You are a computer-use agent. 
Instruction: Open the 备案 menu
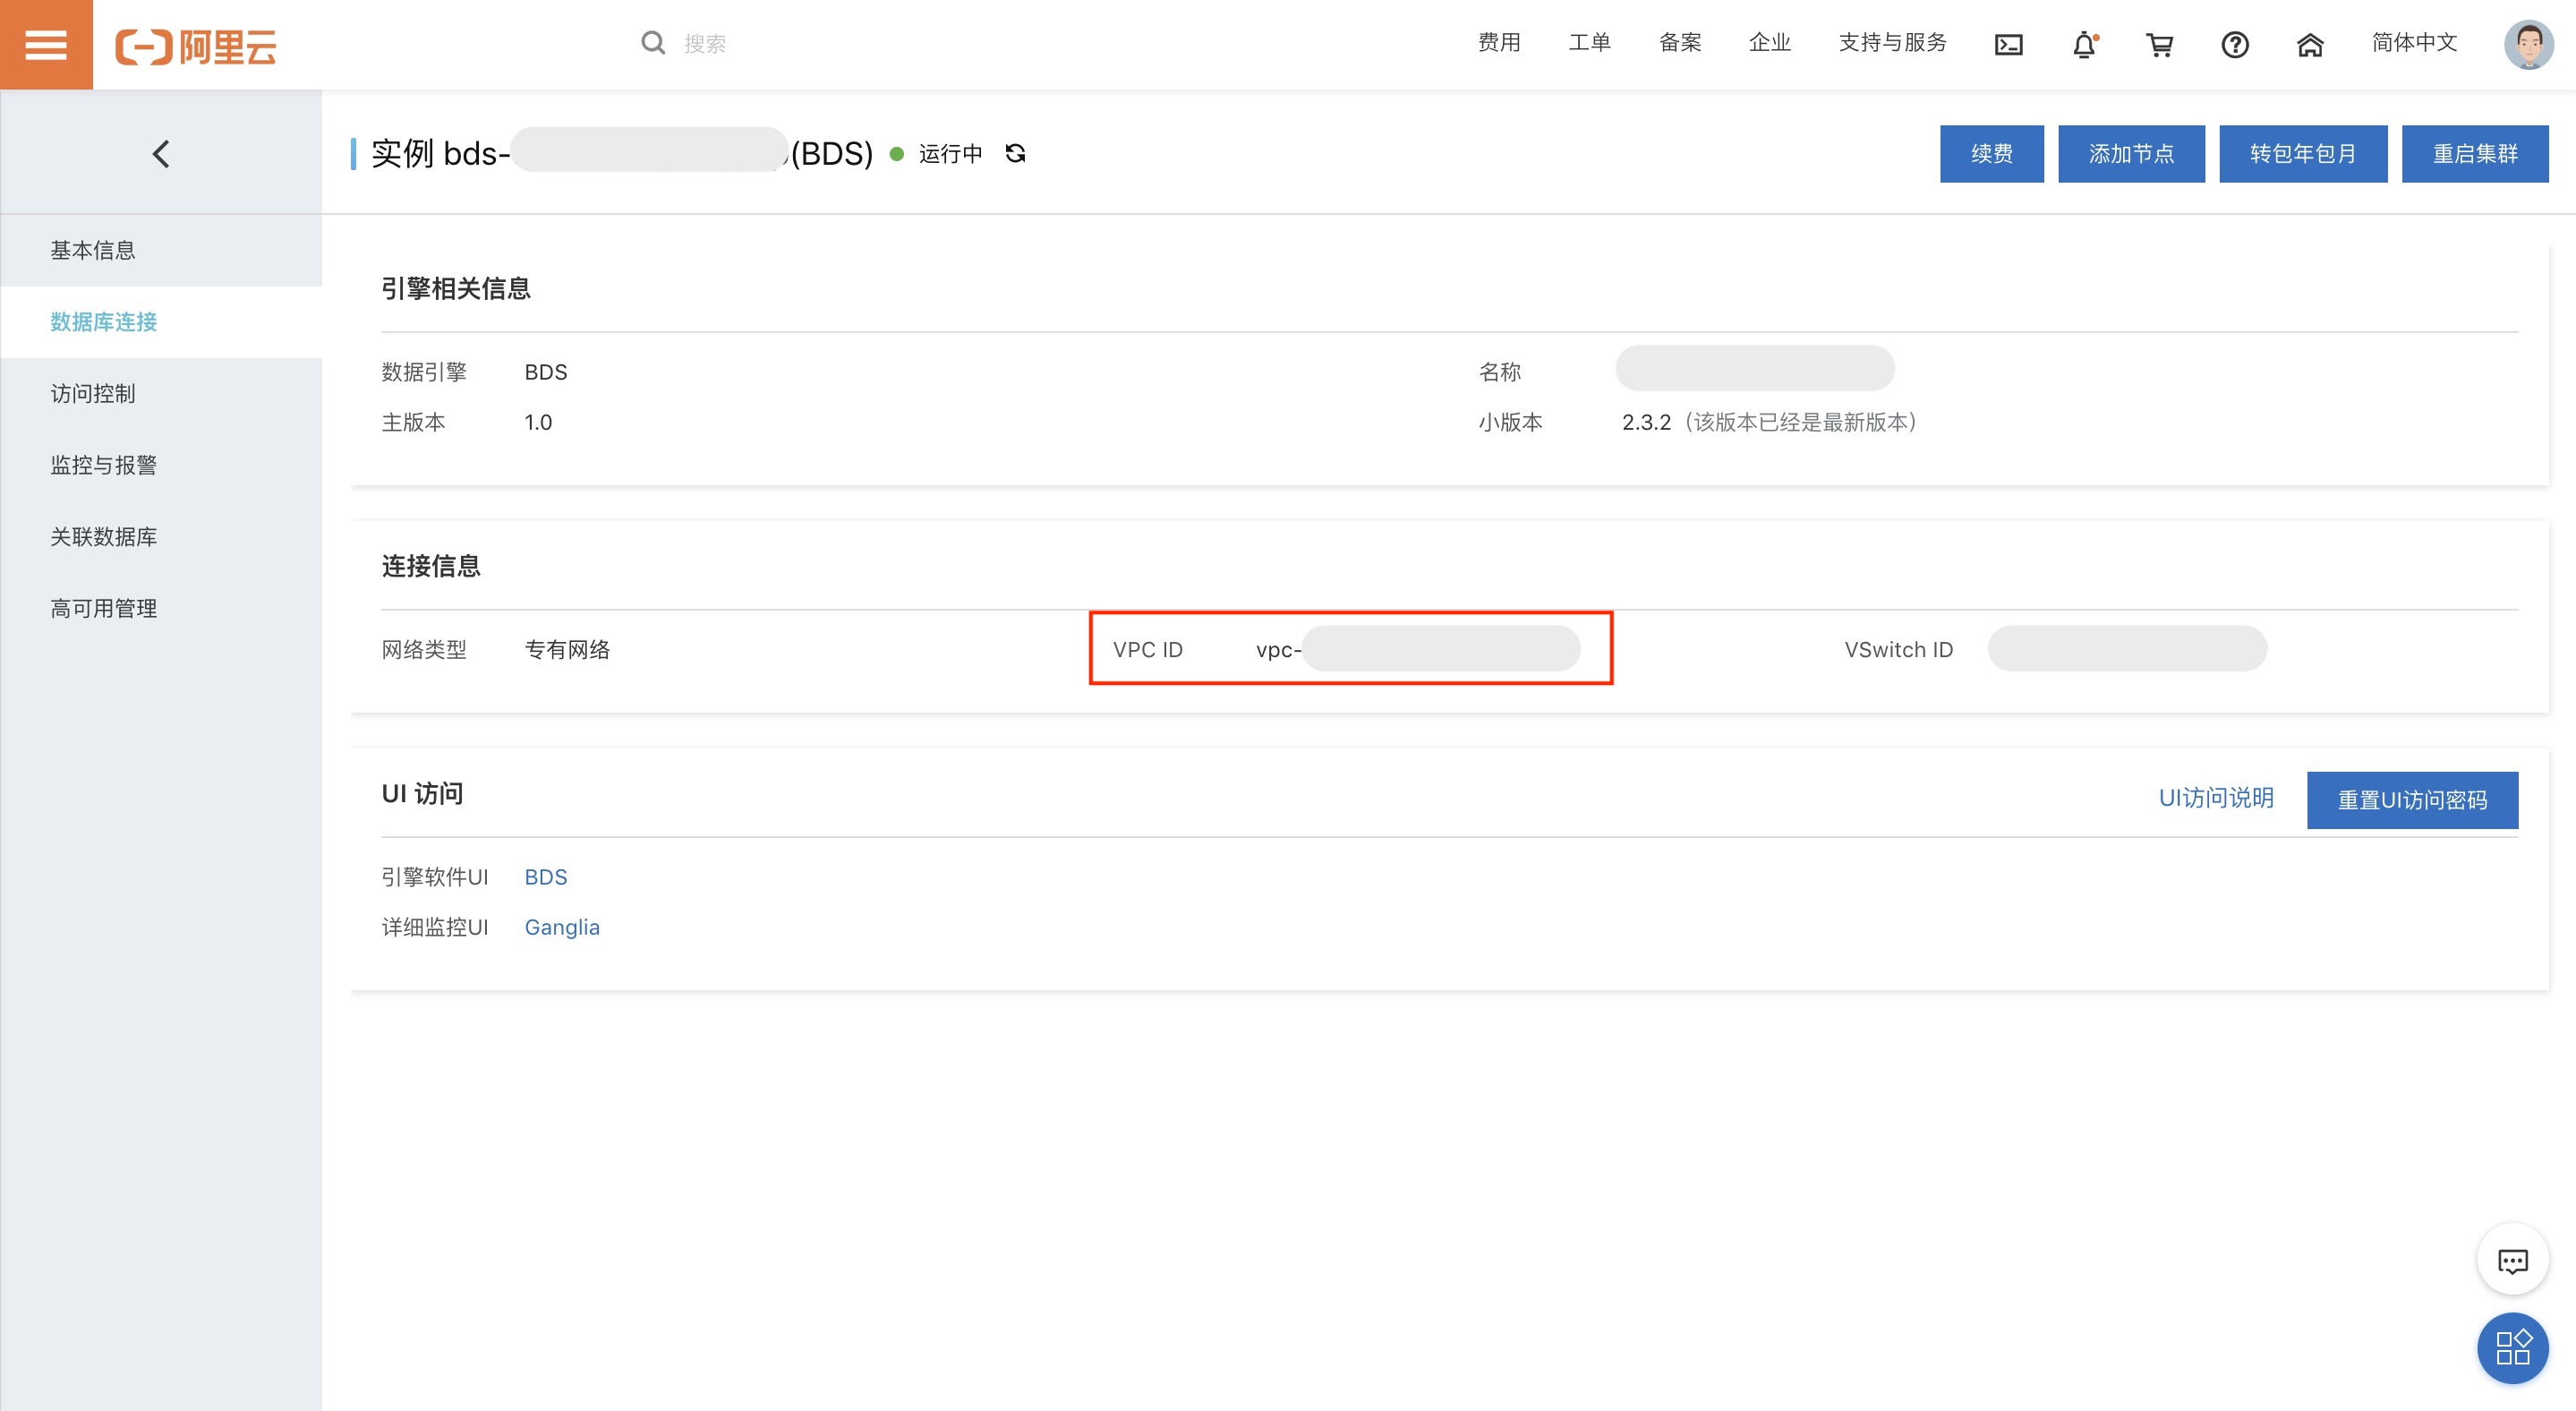click(x=1679, y=42)
